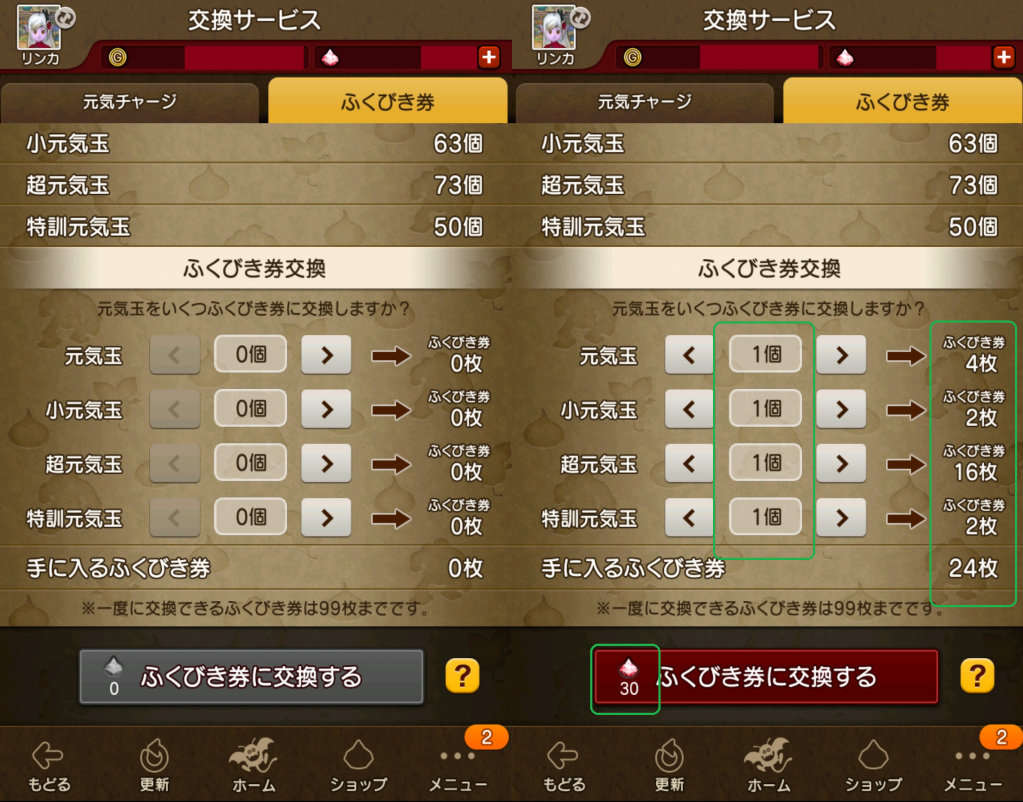Screen dimensions: 1023x802
Task: Increase 元気玉 count in left panel
Action: click(326, 355)
